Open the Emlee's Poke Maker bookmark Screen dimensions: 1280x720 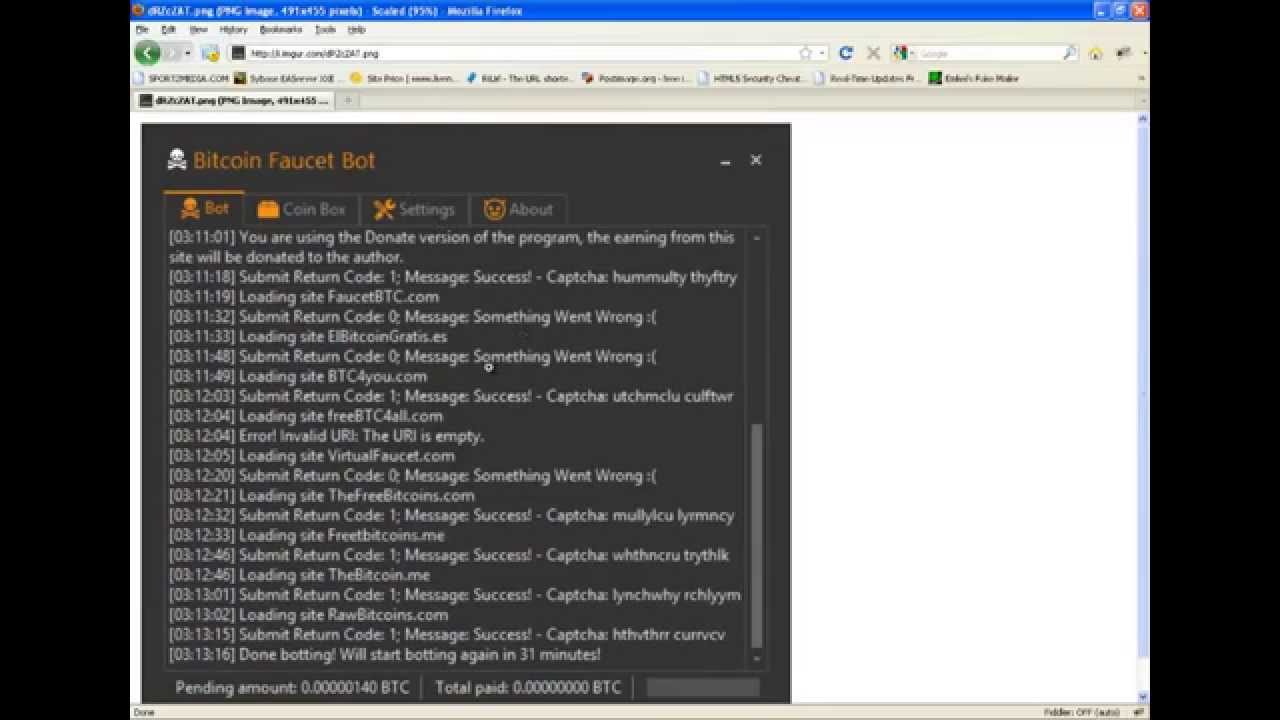[x=974, y=78]
